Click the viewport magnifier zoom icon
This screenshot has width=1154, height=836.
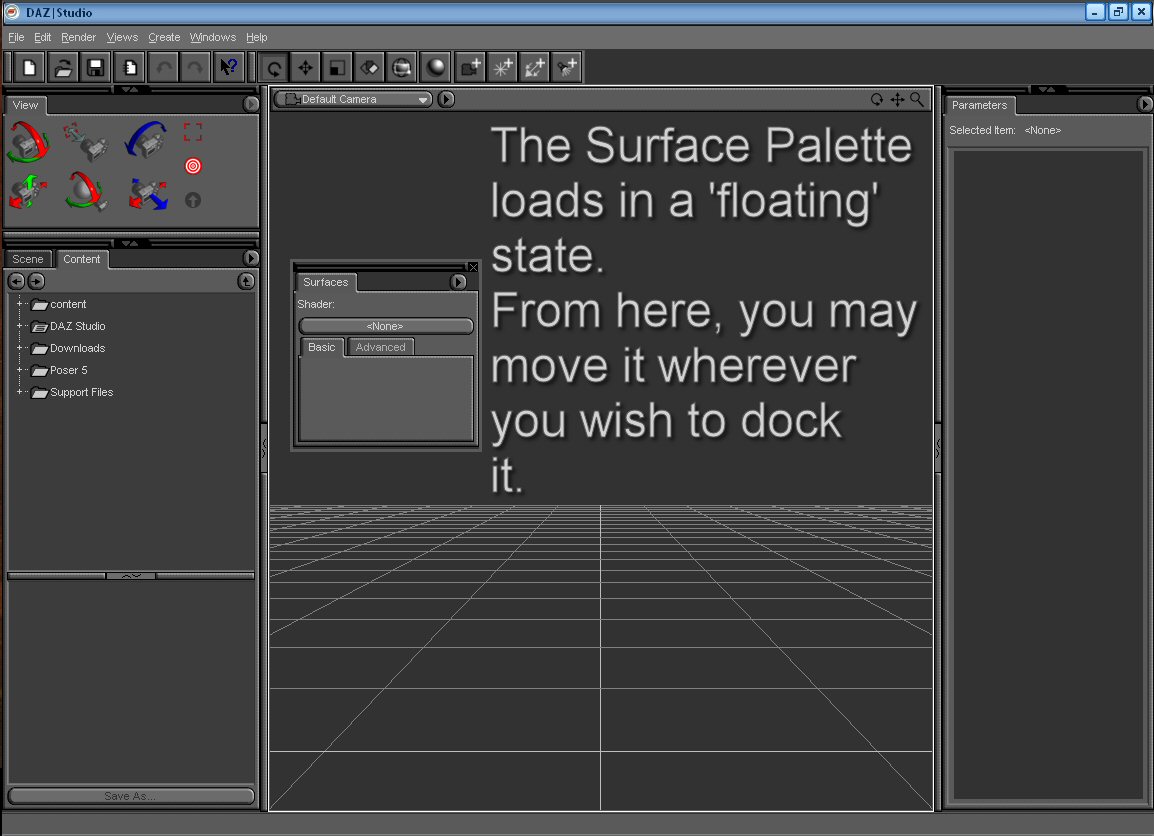tap(917, 99)
